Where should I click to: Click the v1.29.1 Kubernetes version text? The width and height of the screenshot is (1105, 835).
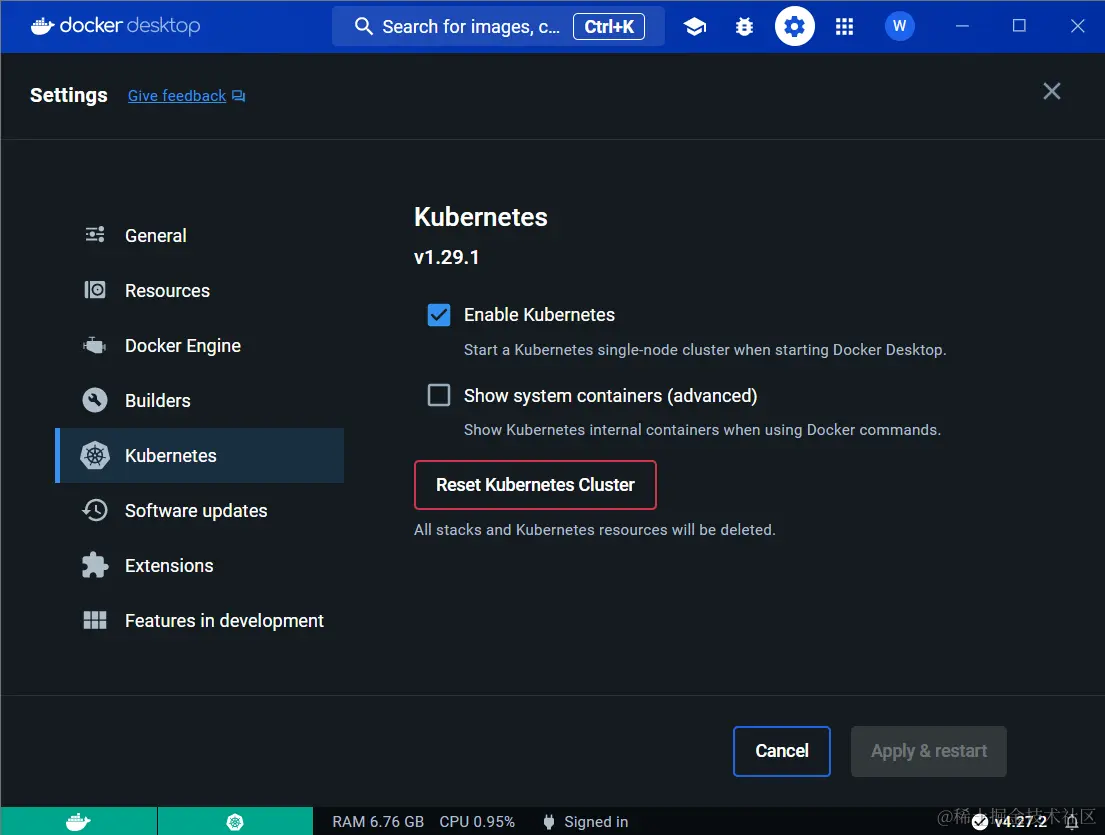coord(446,257)
